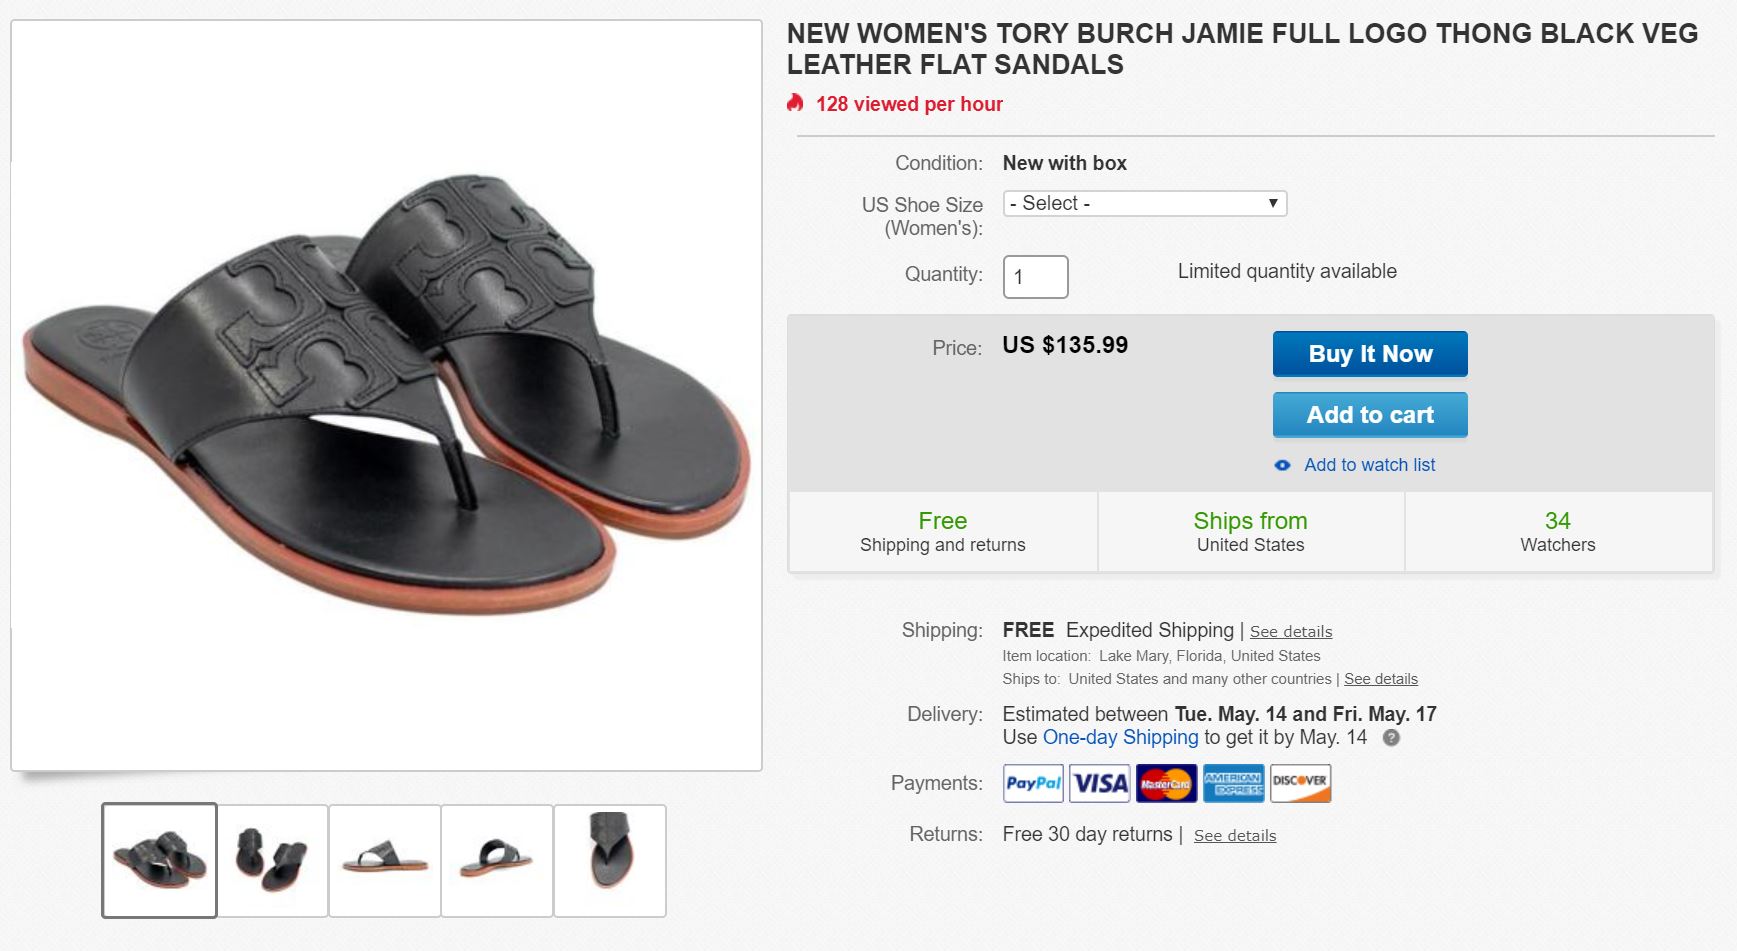Viewport: 1737px width, 951px height.
Task: Click the MasterCard payment icon
Action: click(x=1166, y=784)
